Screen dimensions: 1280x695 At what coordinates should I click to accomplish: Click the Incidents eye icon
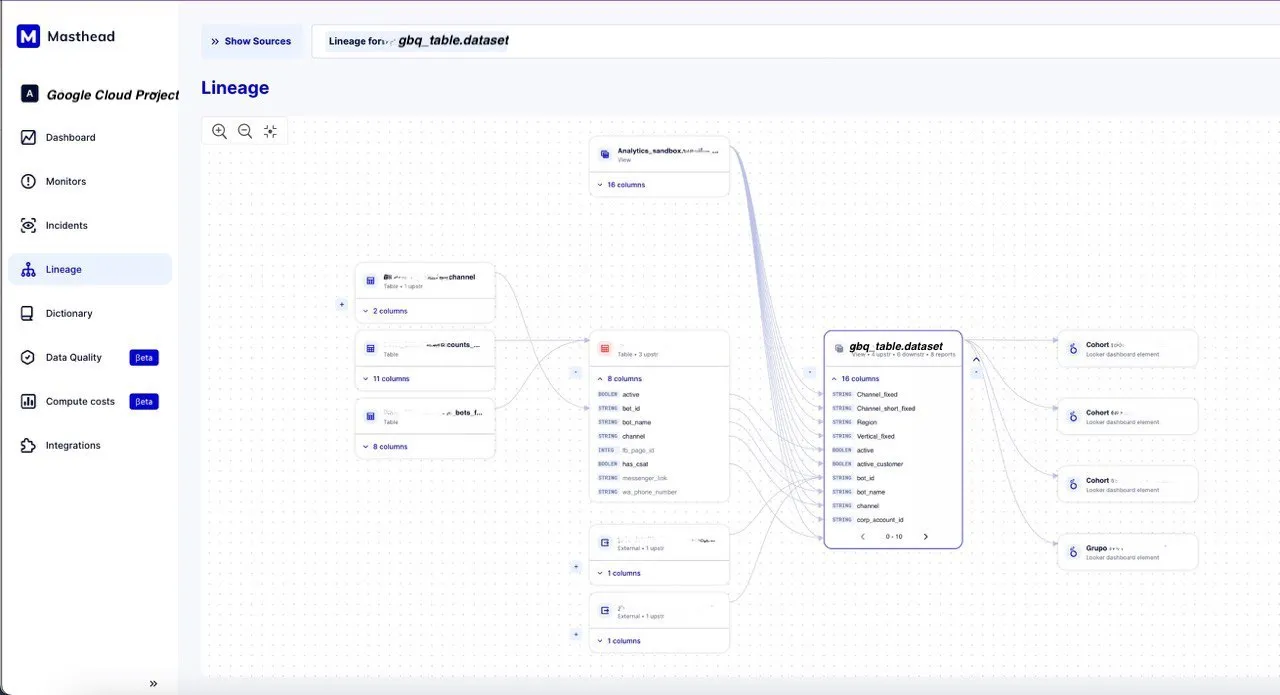(x=28, y=225)
